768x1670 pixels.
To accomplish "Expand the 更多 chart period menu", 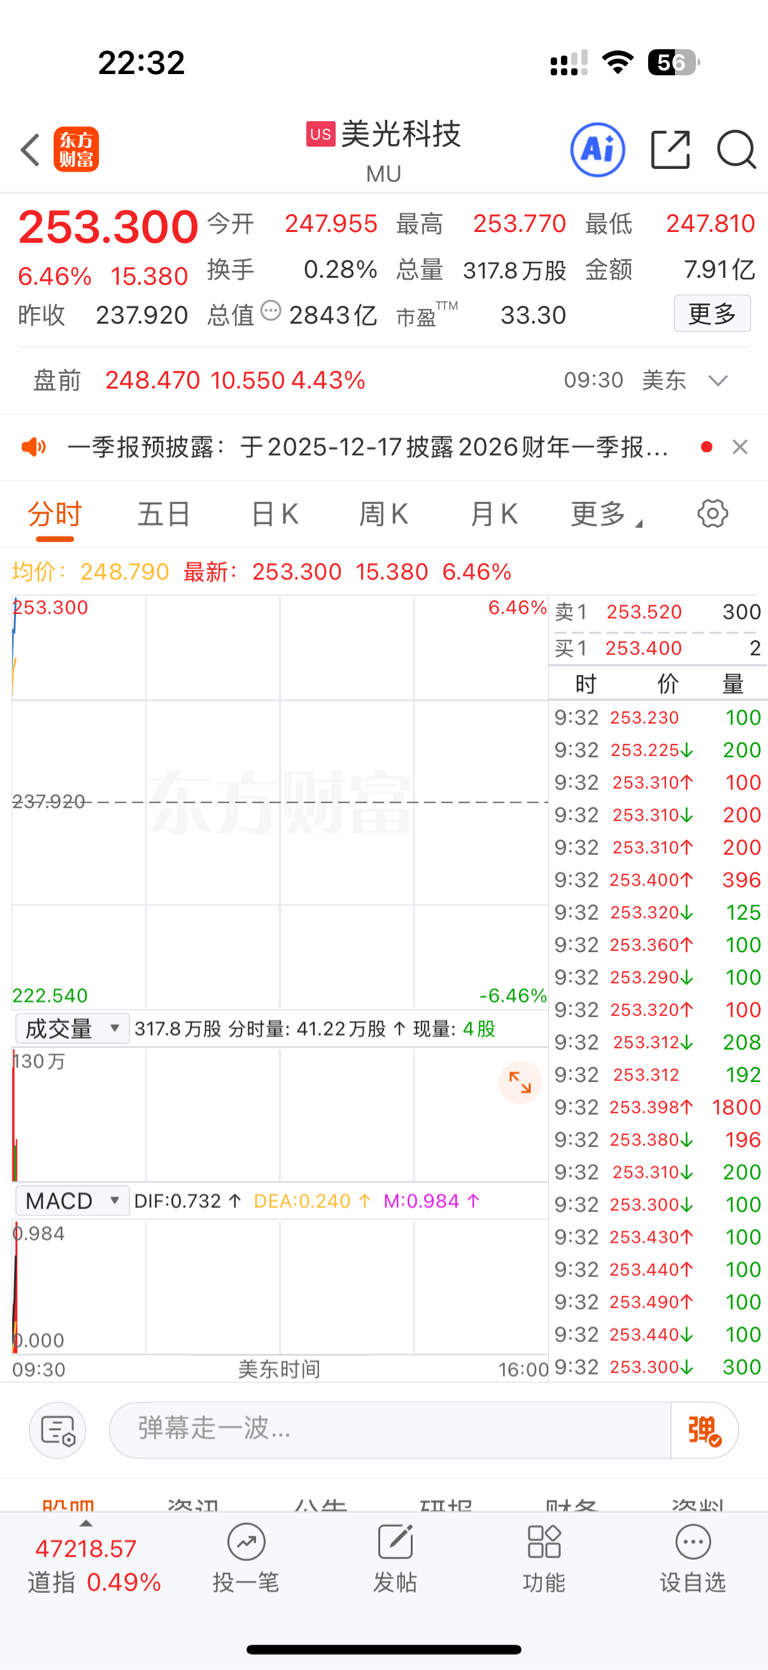I will point(606,514).
